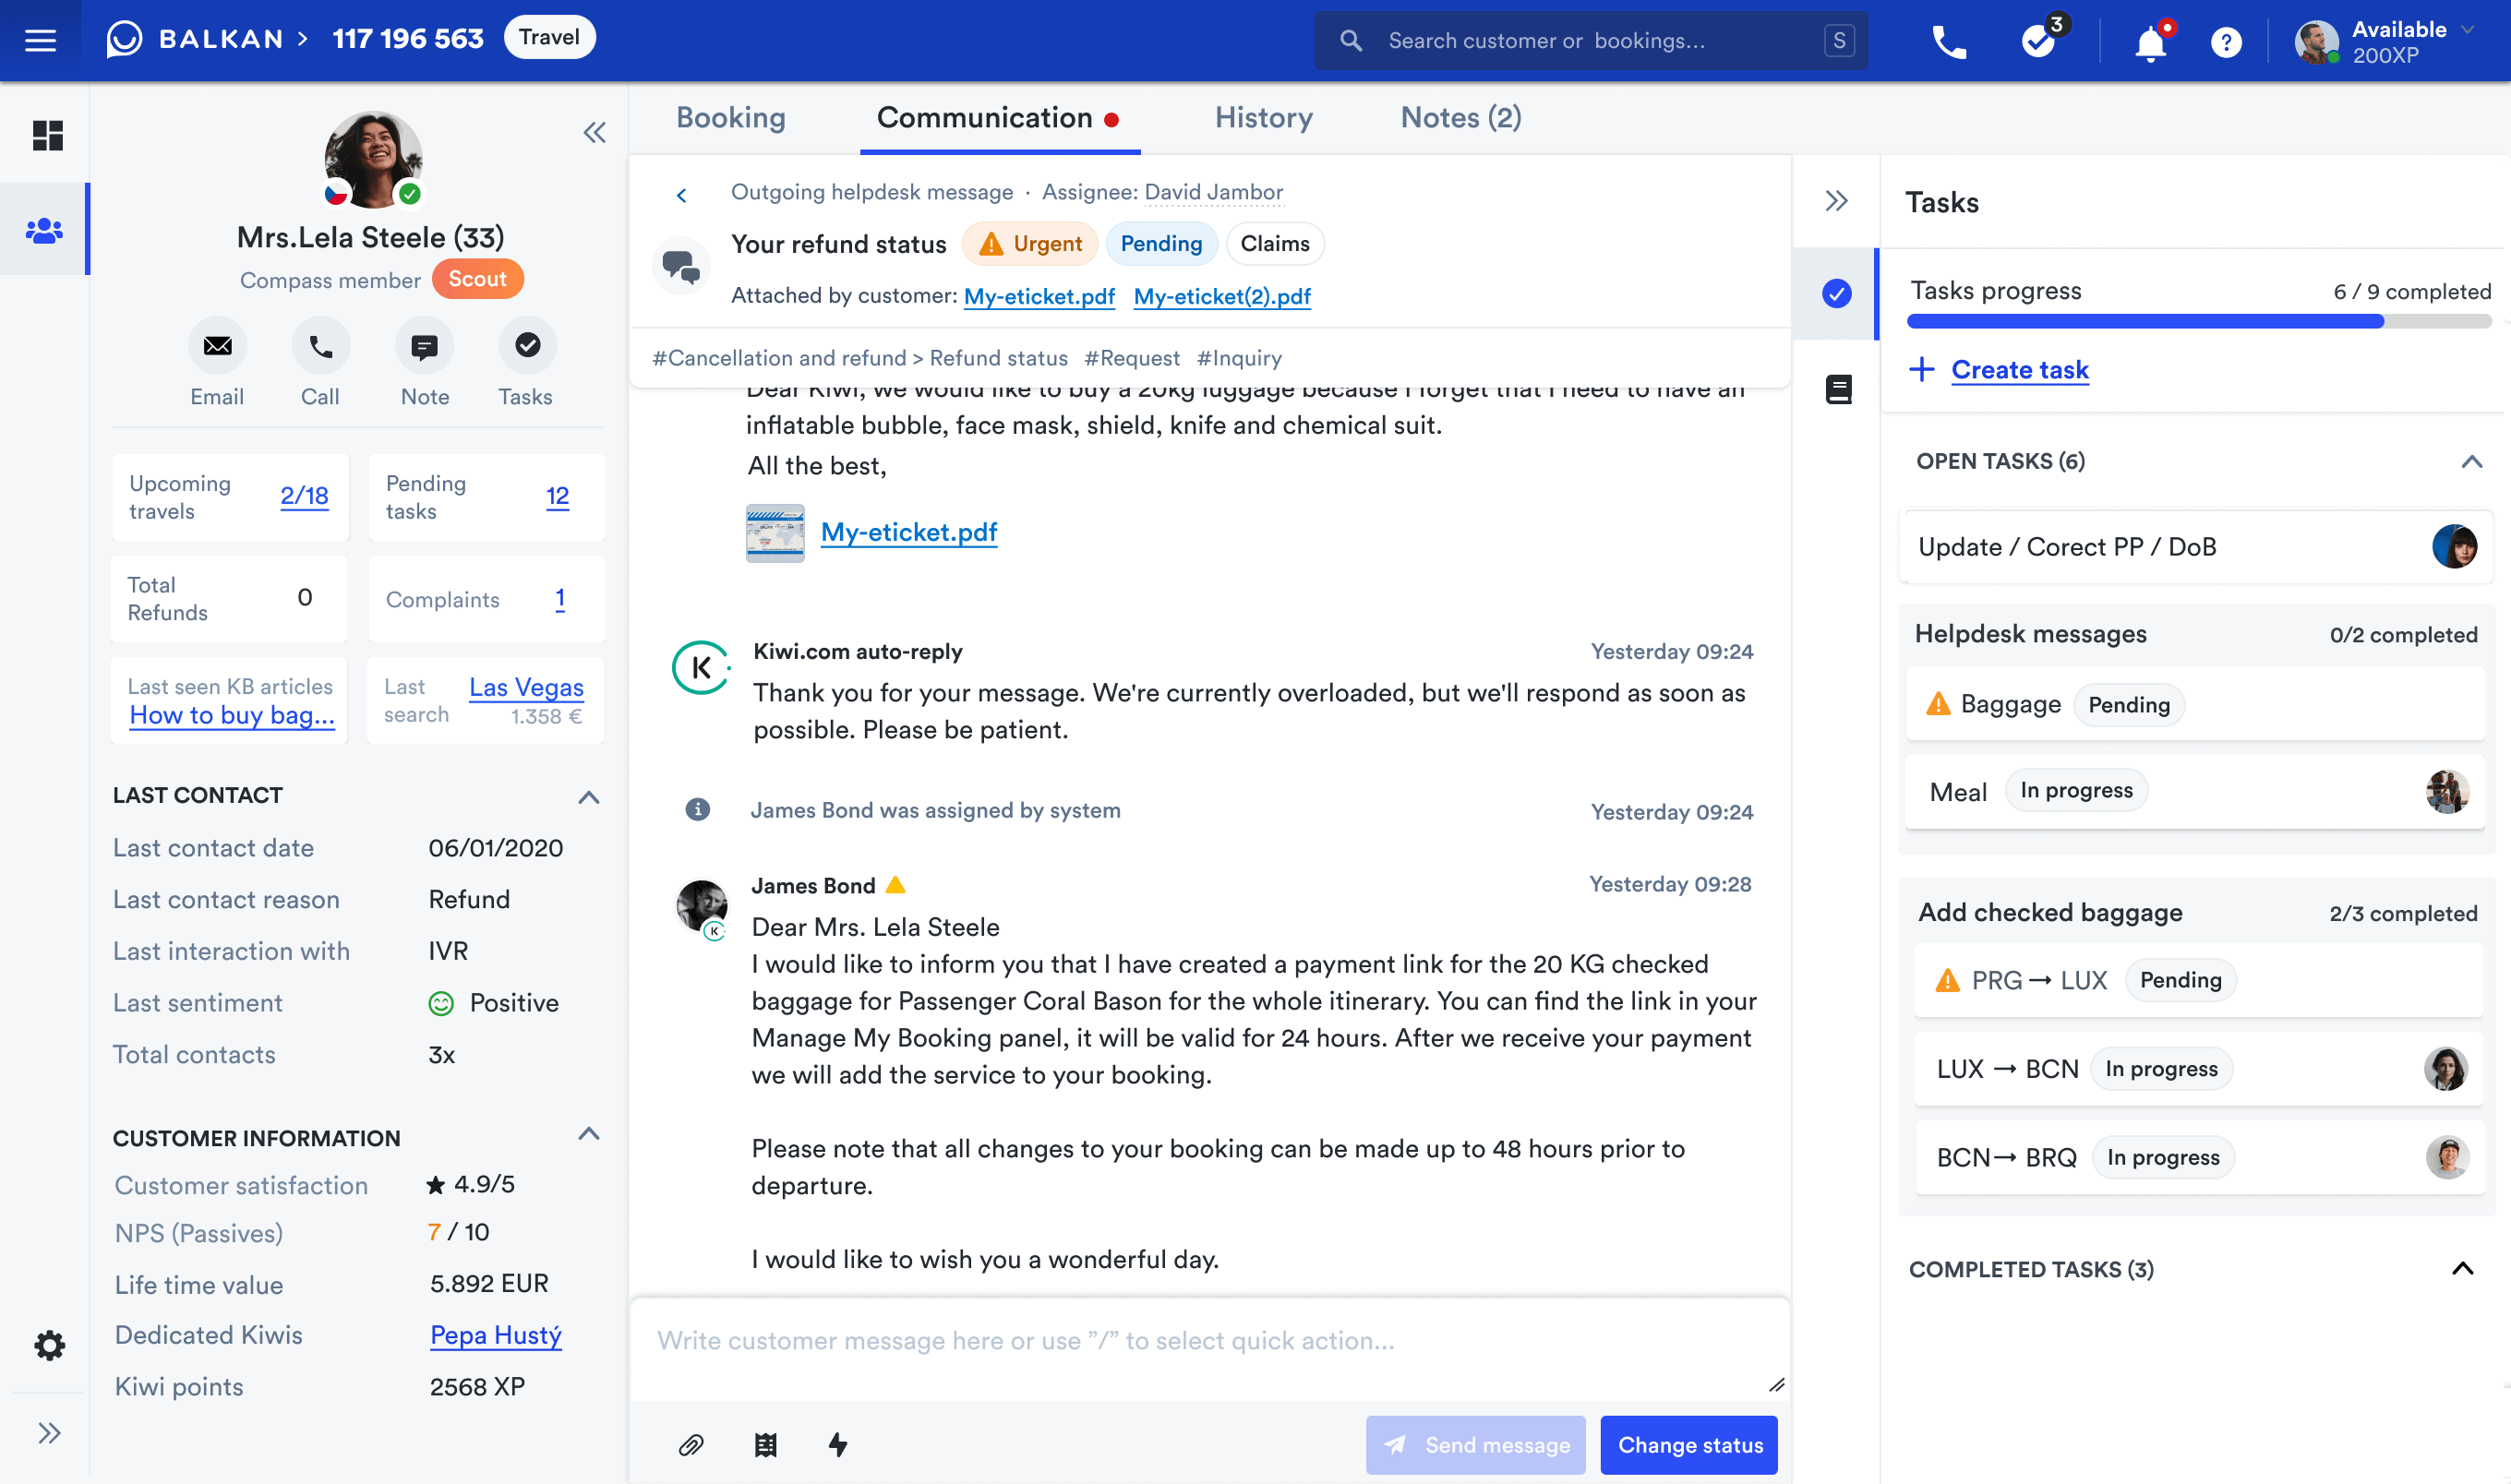Open tasks checkmark icon with badge 3
The width and height of the screenshot is (2511, 1484).
pos(2039,40)
